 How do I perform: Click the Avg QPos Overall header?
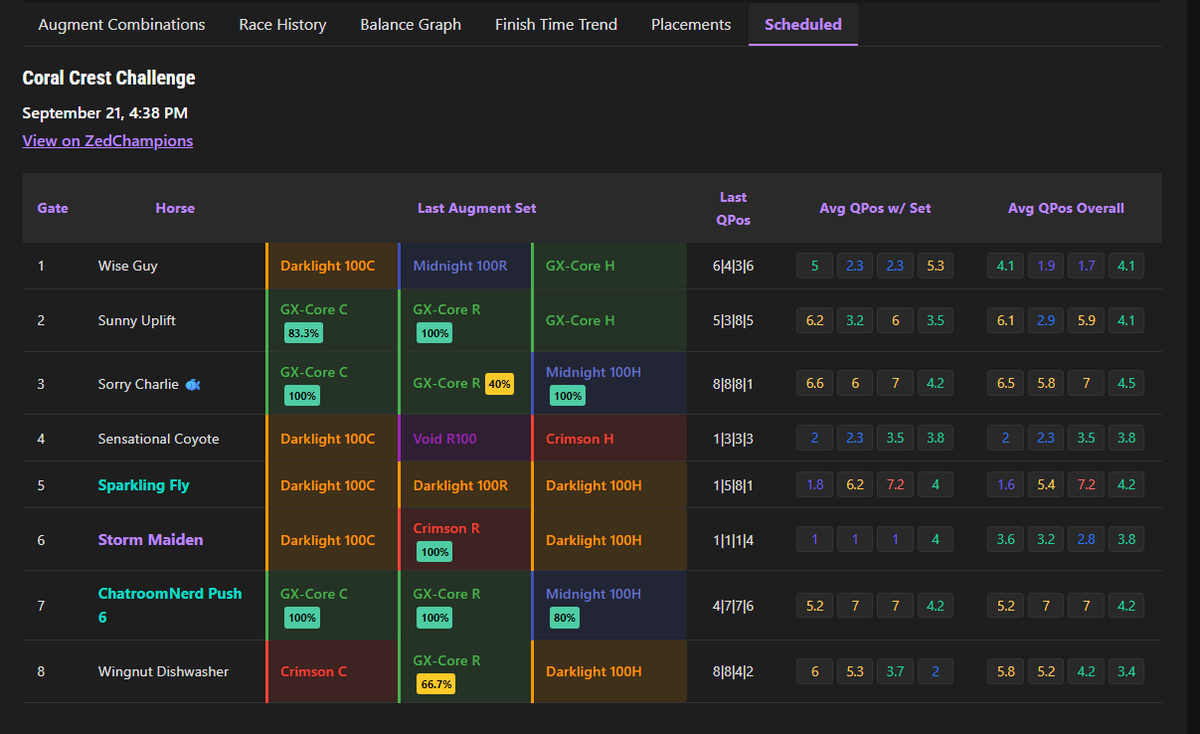click(1066, 208)
